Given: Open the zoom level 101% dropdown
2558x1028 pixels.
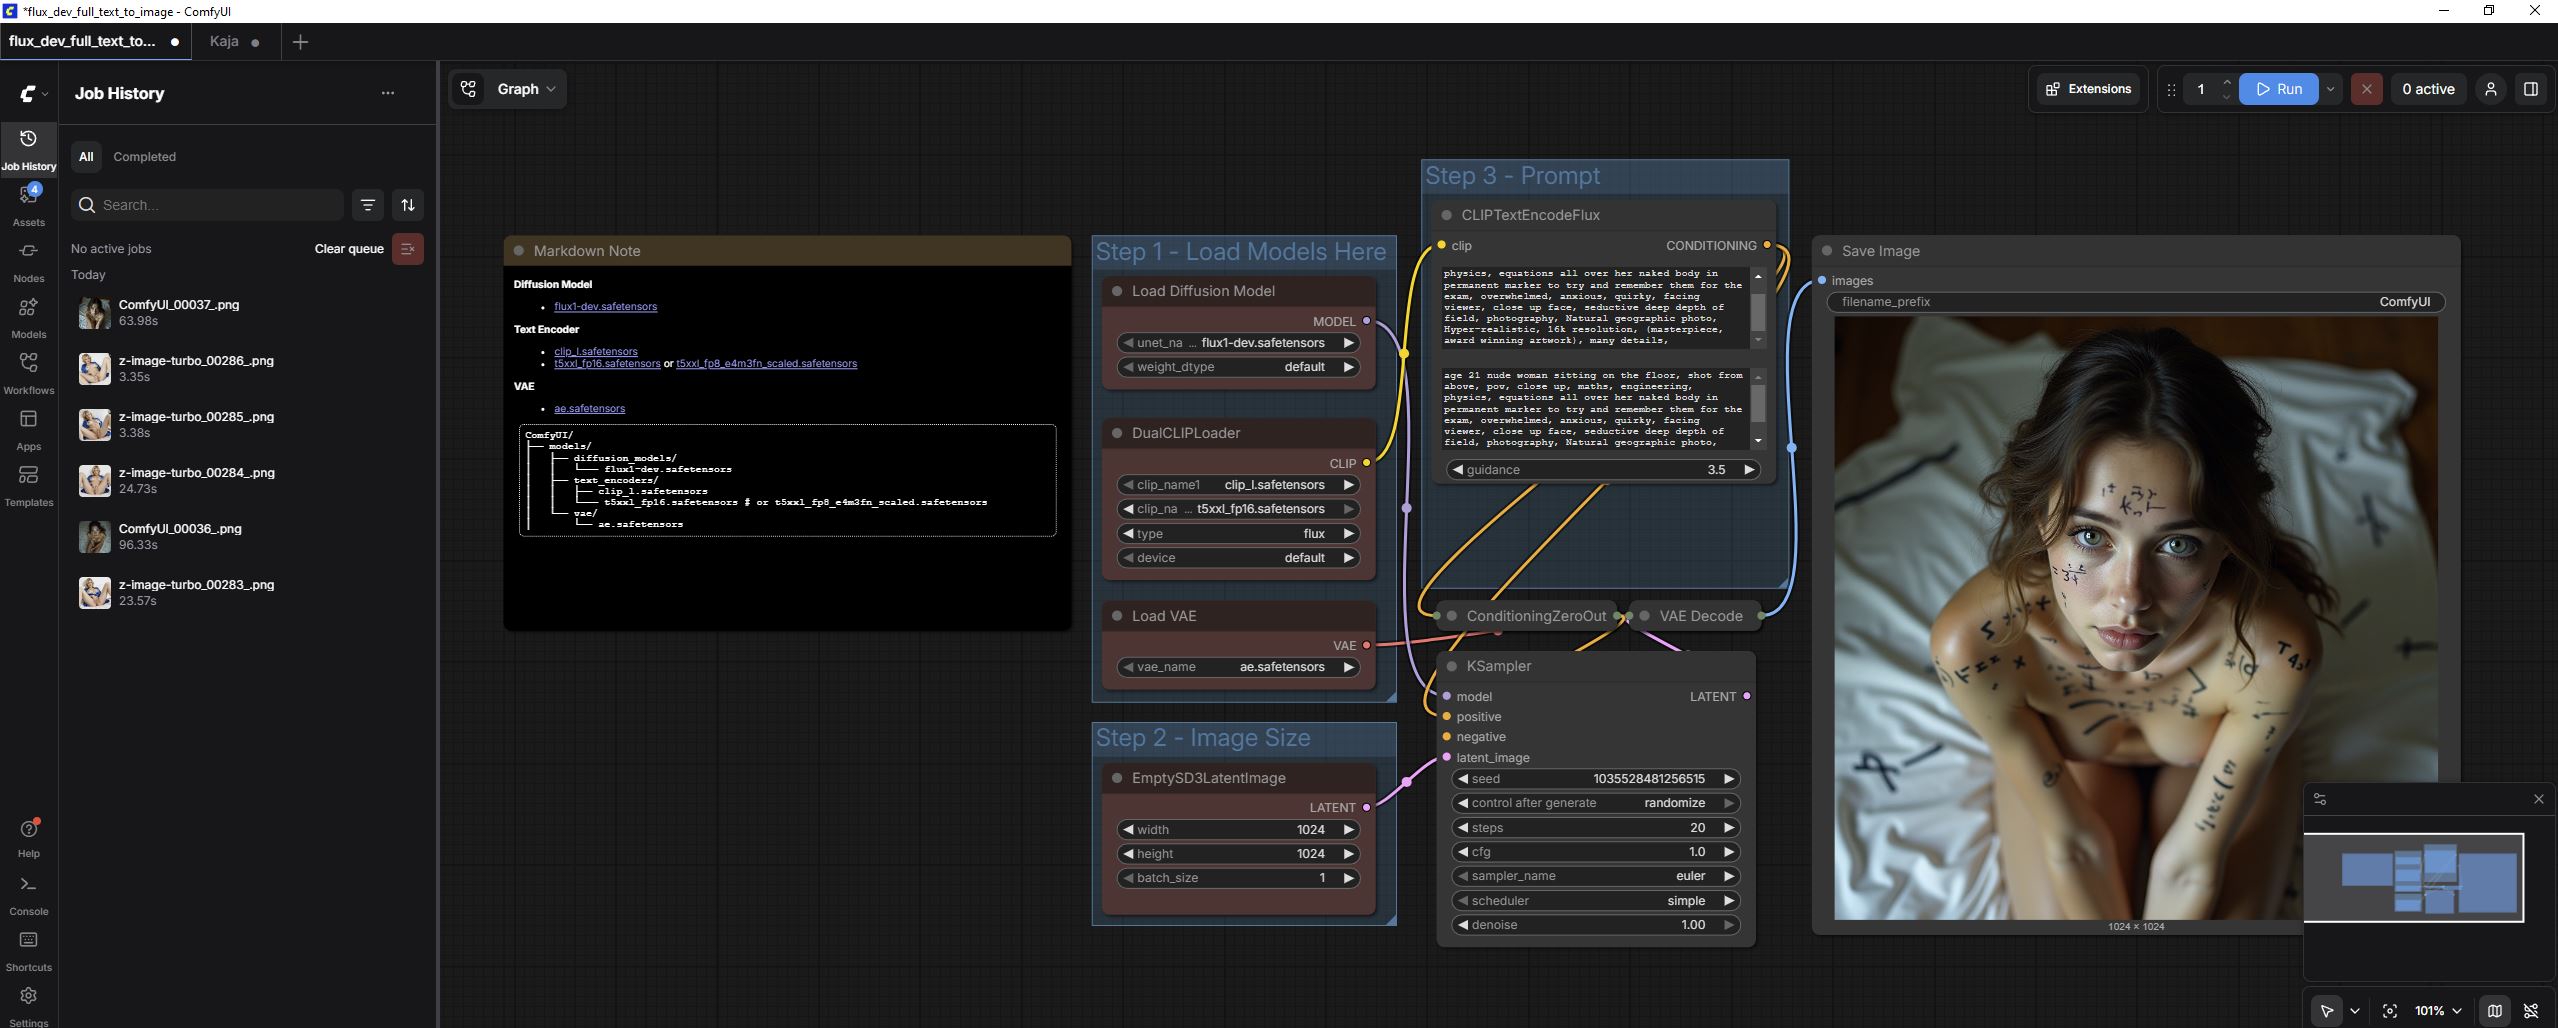Looking at the screenshot, I should point(2437,1011).
